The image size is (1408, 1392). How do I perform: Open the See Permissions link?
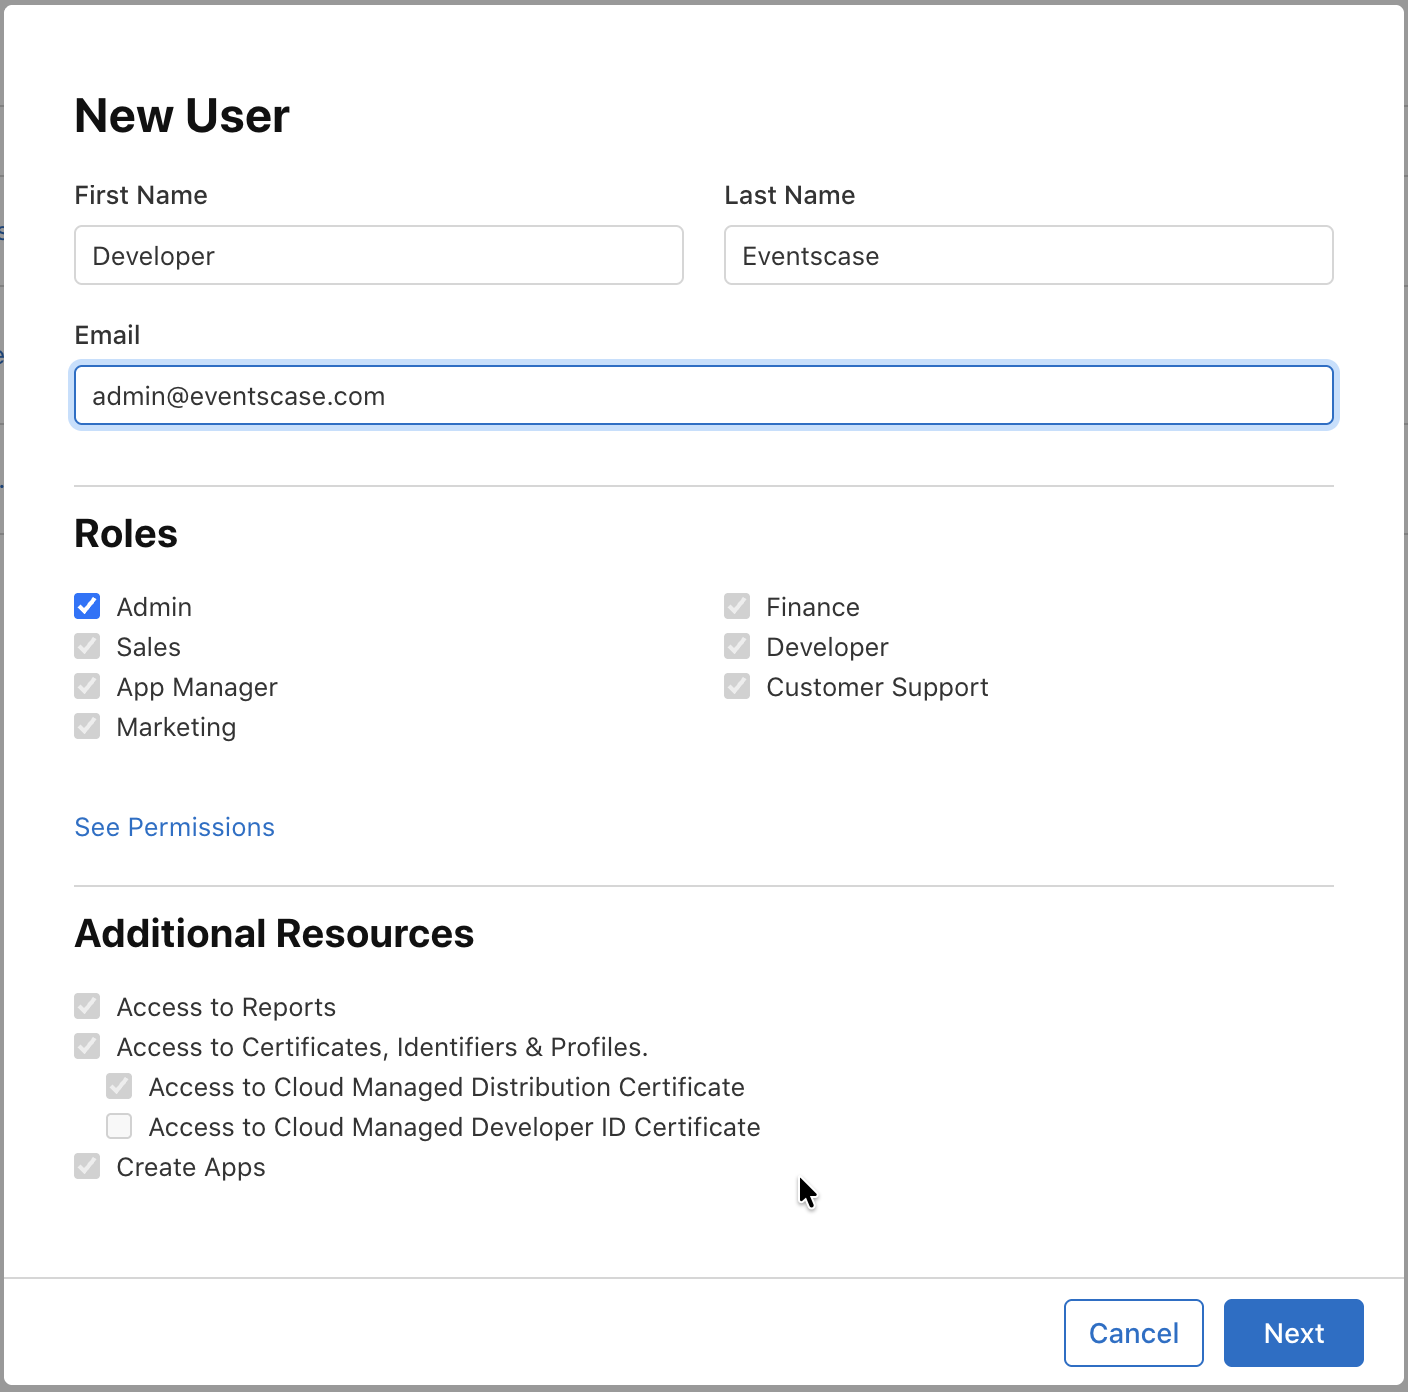[174, 827]
